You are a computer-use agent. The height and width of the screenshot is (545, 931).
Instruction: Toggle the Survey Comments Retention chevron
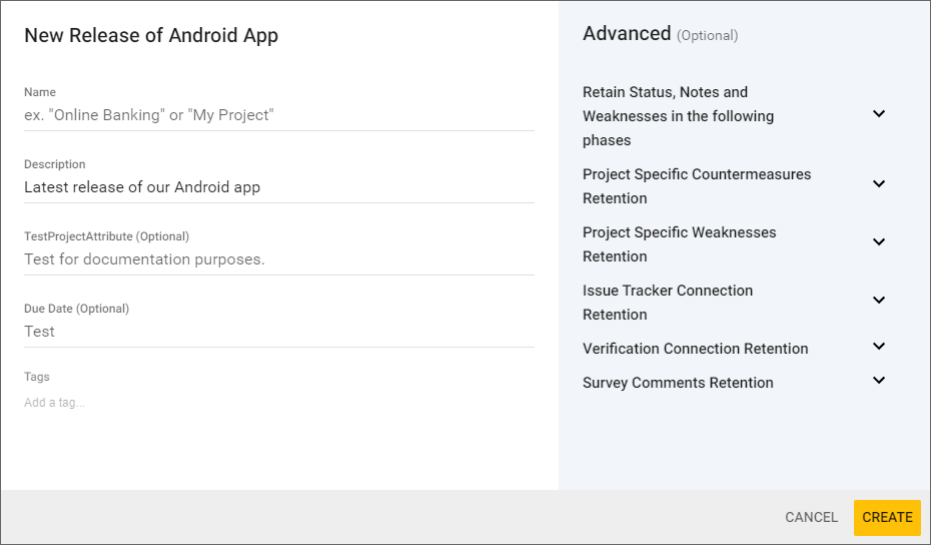click(x=879, y=381)
